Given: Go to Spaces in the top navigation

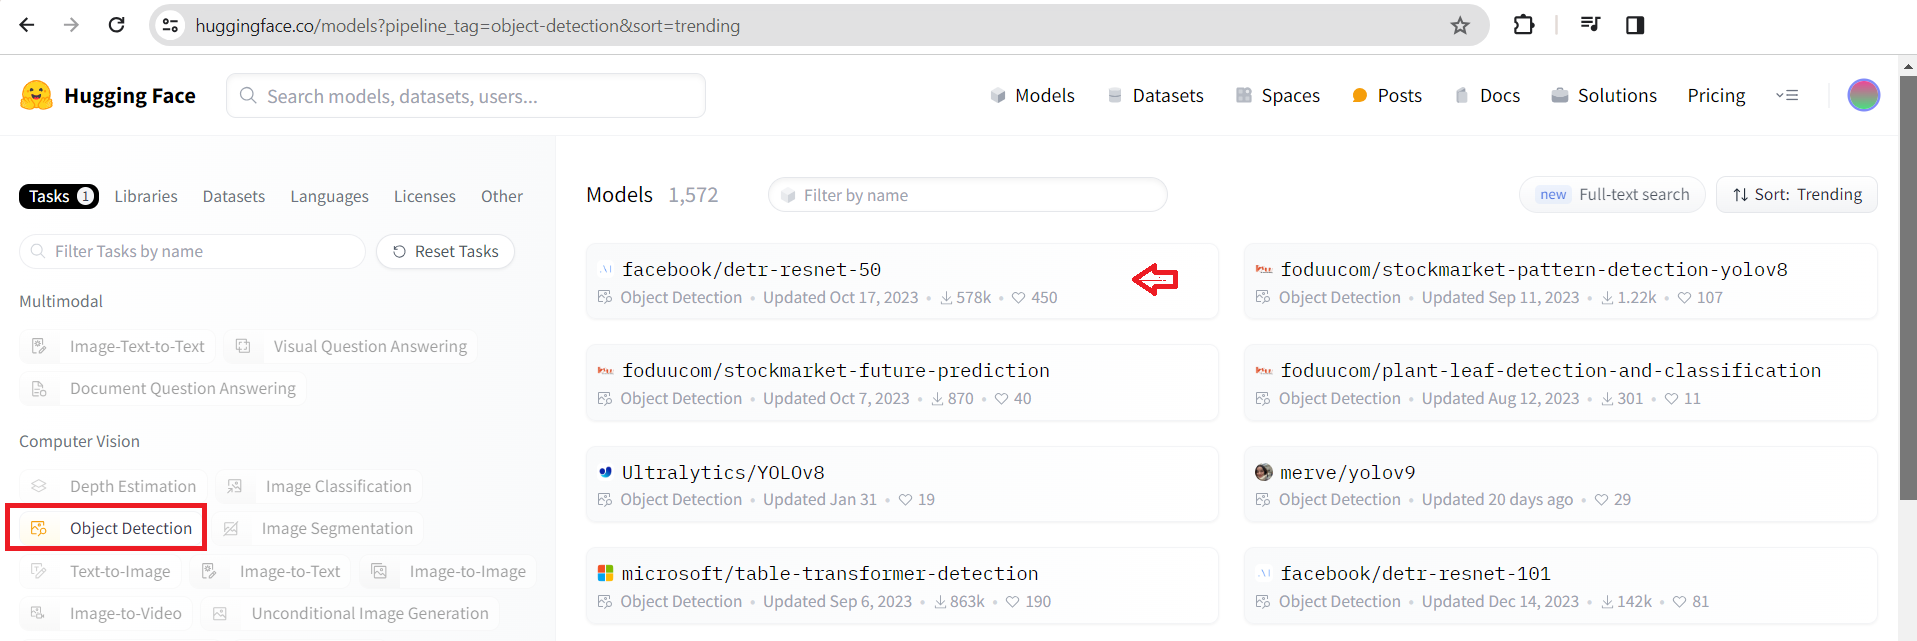Looking at the screenshot, I should pos(1278,95).
